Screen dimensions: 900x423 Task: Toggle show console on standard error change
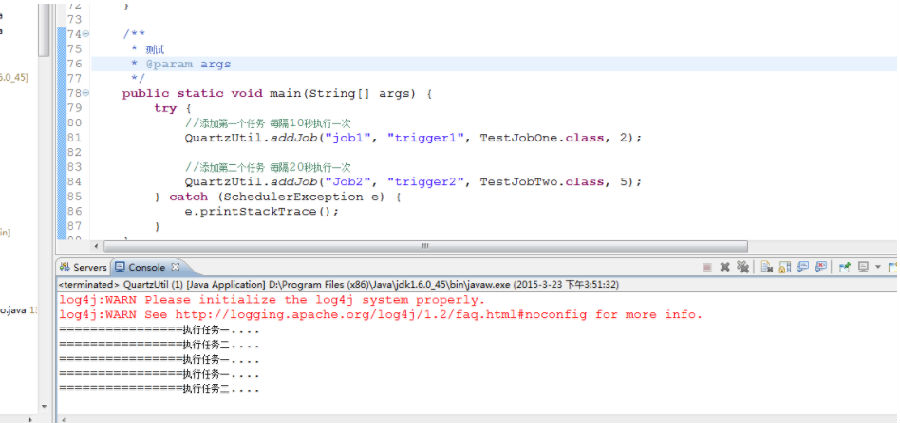pos(821,266)
